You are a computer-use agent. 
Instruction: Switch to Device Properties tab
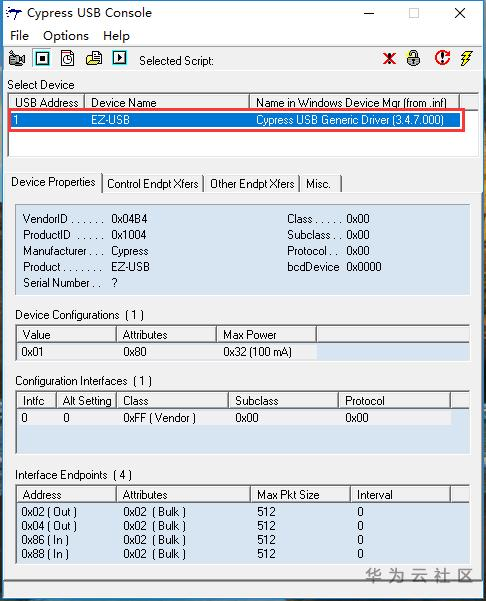click(53, 182)
